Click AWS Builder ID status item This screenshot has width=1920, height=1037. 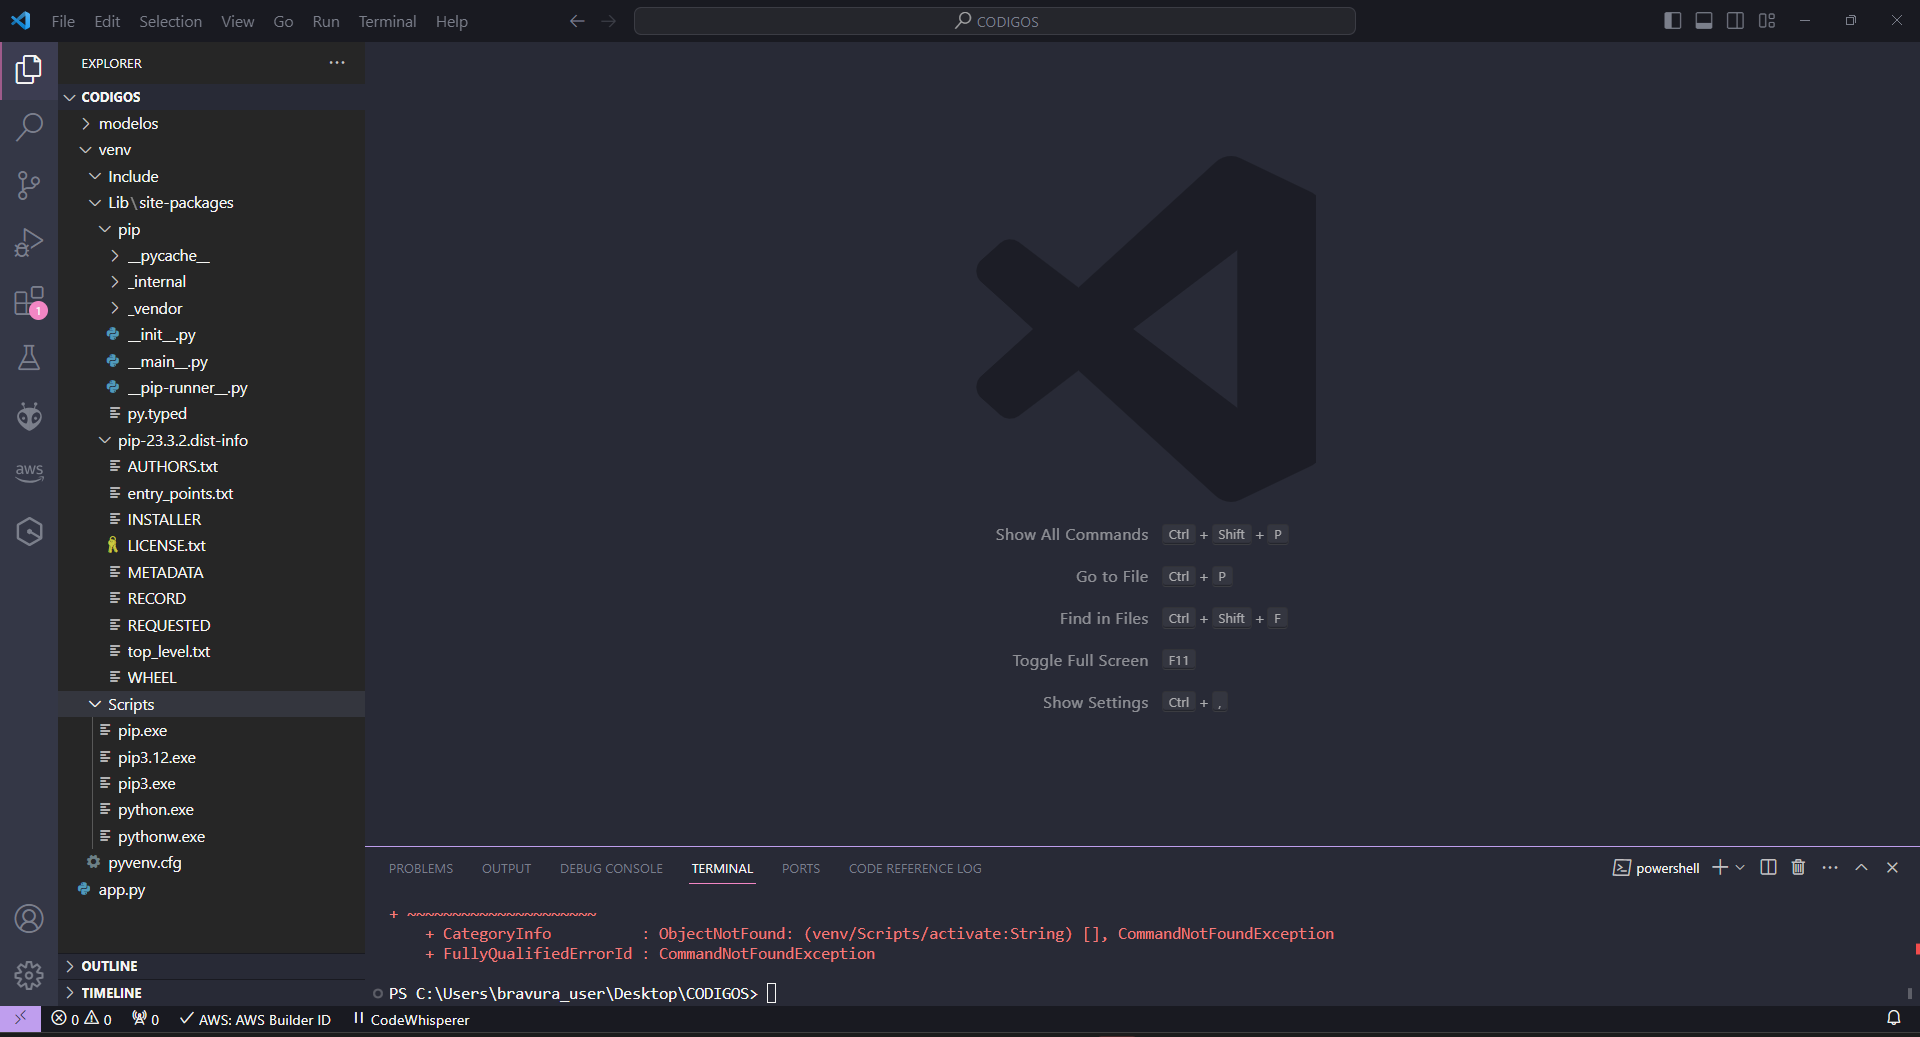pos(255,1019)
